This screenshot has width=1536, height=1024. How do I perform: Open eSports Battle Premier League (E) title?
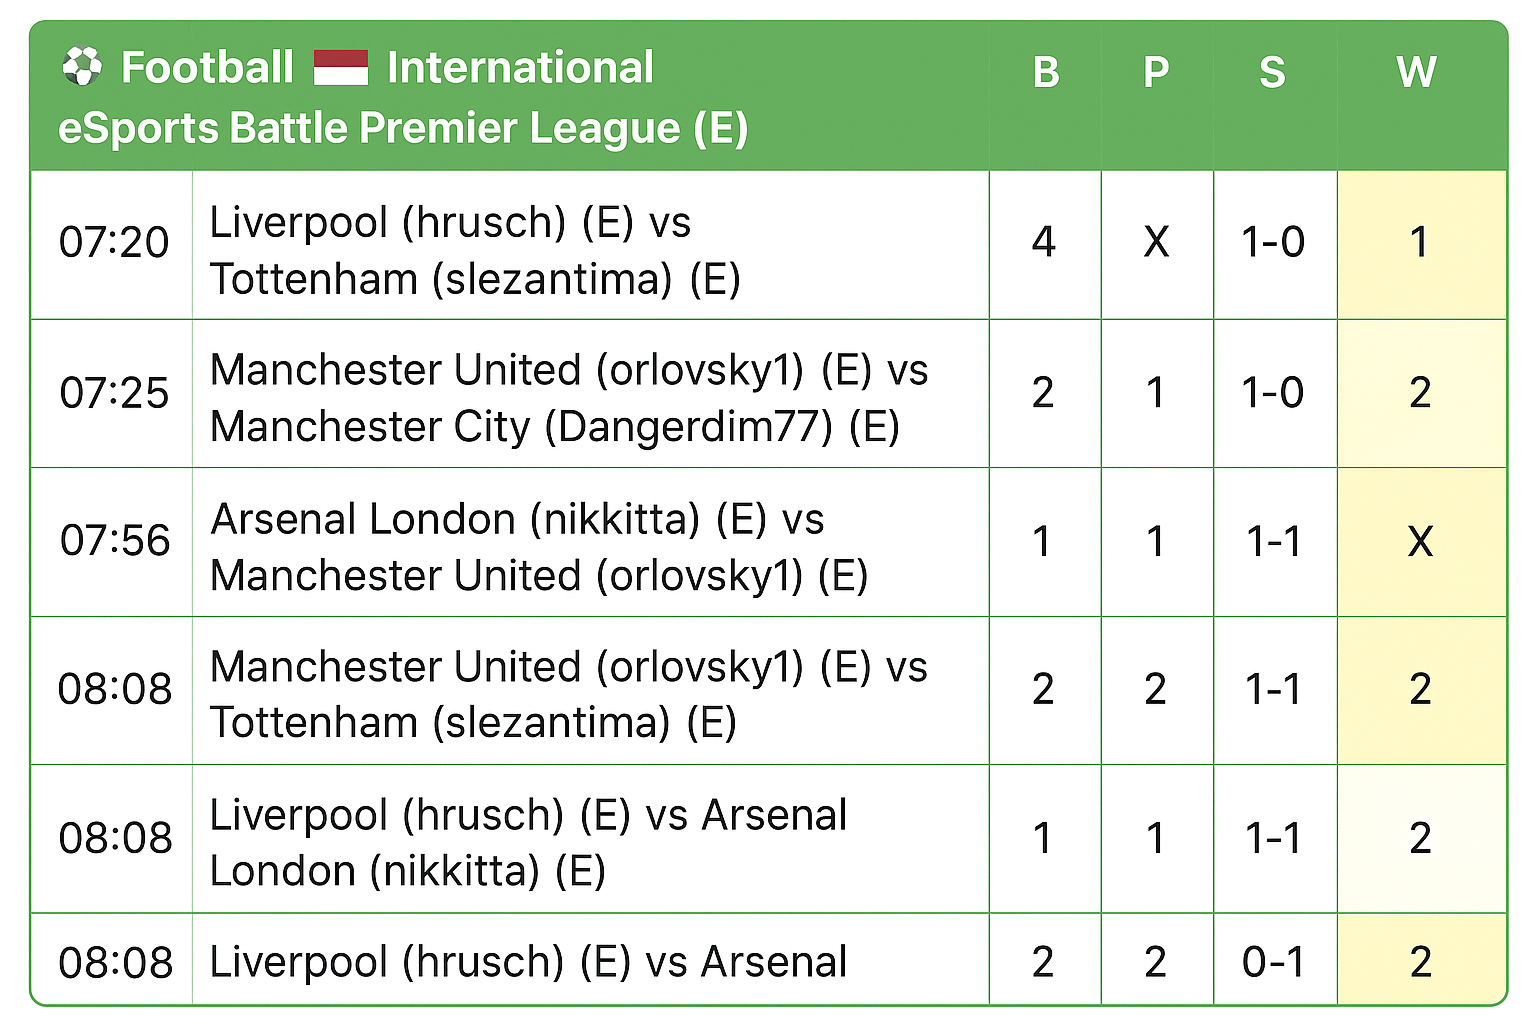[x=403, y=128]
